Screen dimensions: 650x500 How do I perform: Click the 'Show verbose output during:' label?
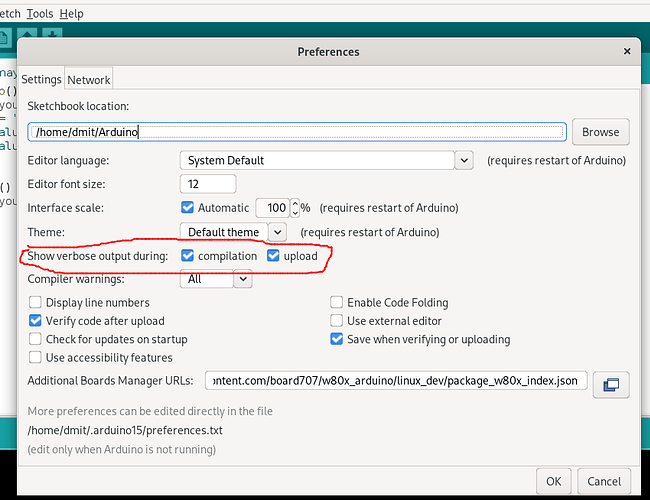pos(97,256)
